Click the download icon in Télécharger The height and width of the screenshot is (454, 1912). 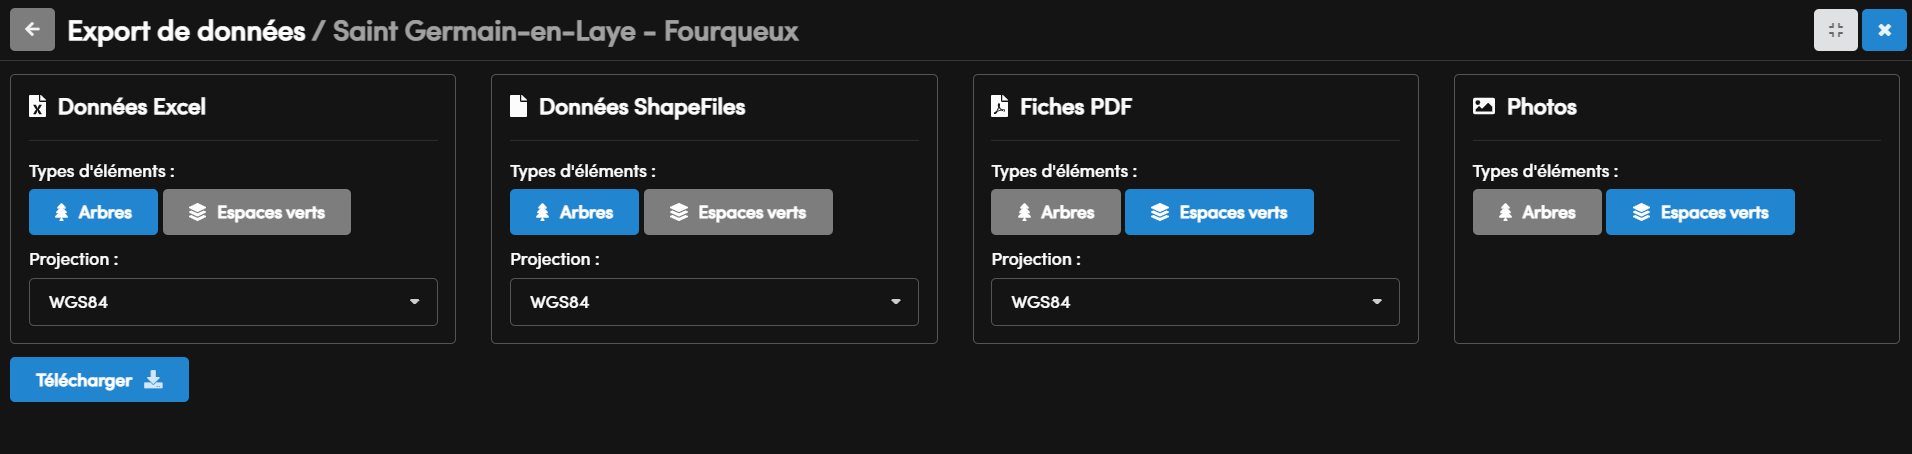[153, 379]
